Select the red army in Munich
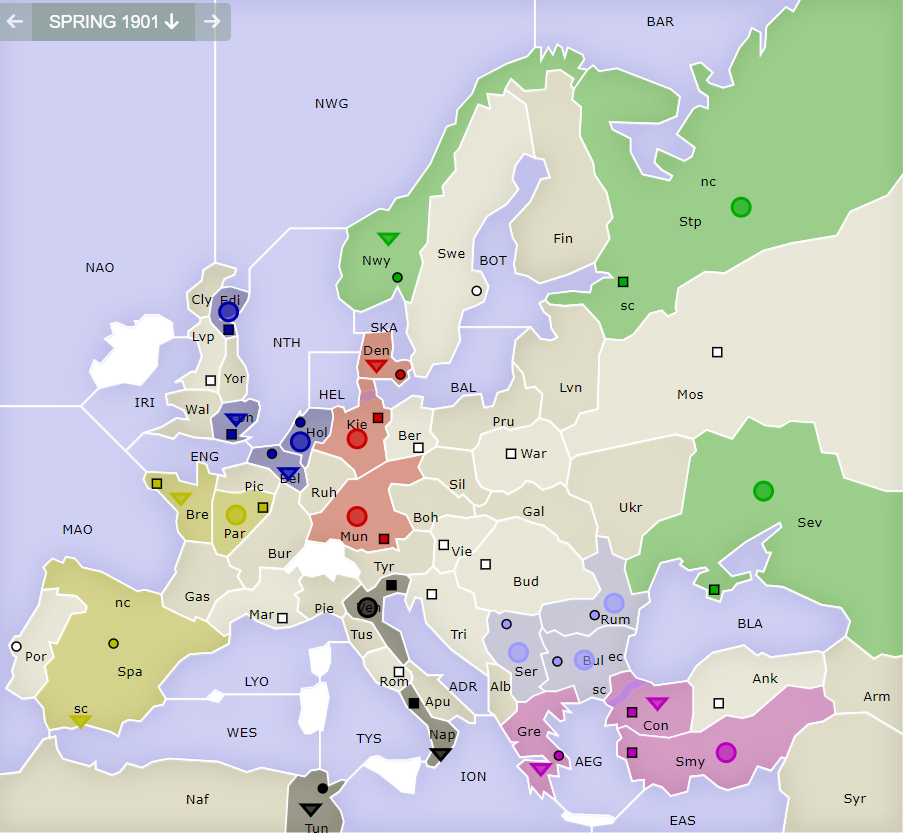 [x=357, y=516]
